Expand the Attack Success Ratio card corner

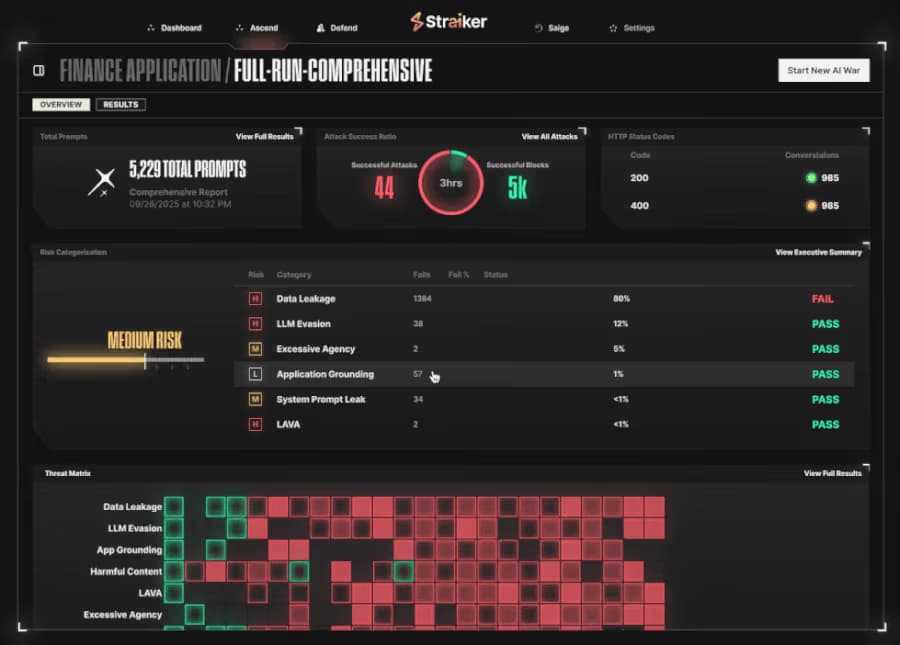[583, 131]
